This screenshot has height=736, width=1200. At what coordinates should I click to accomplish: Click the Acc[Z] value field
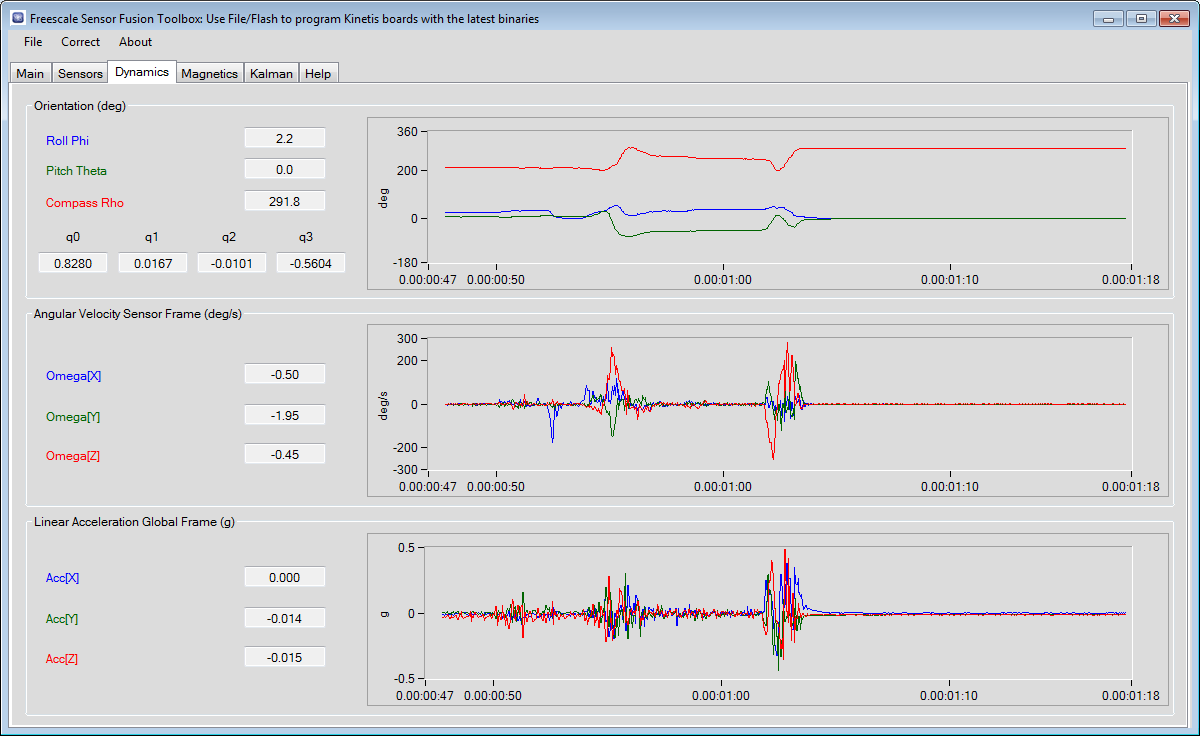pyautogui.click(x=285, y=657)
